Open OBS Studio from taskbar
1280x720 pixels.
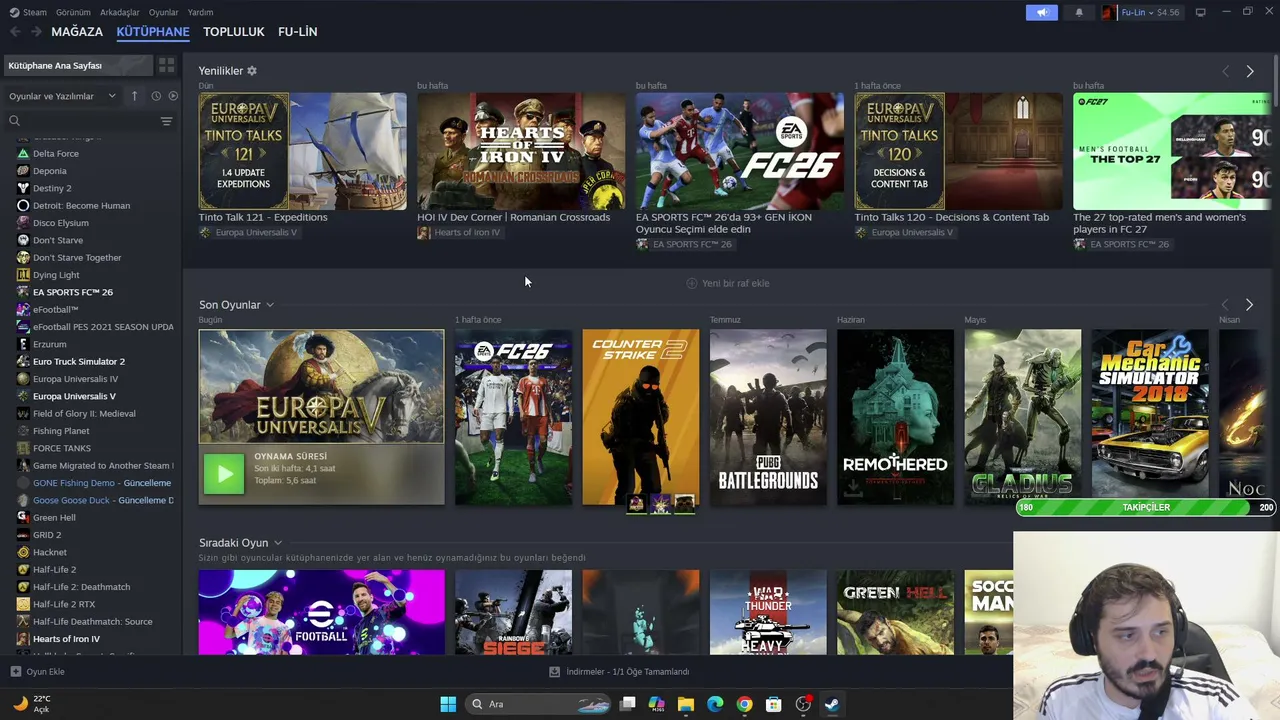pyautogui.click(x=803, y=704)
